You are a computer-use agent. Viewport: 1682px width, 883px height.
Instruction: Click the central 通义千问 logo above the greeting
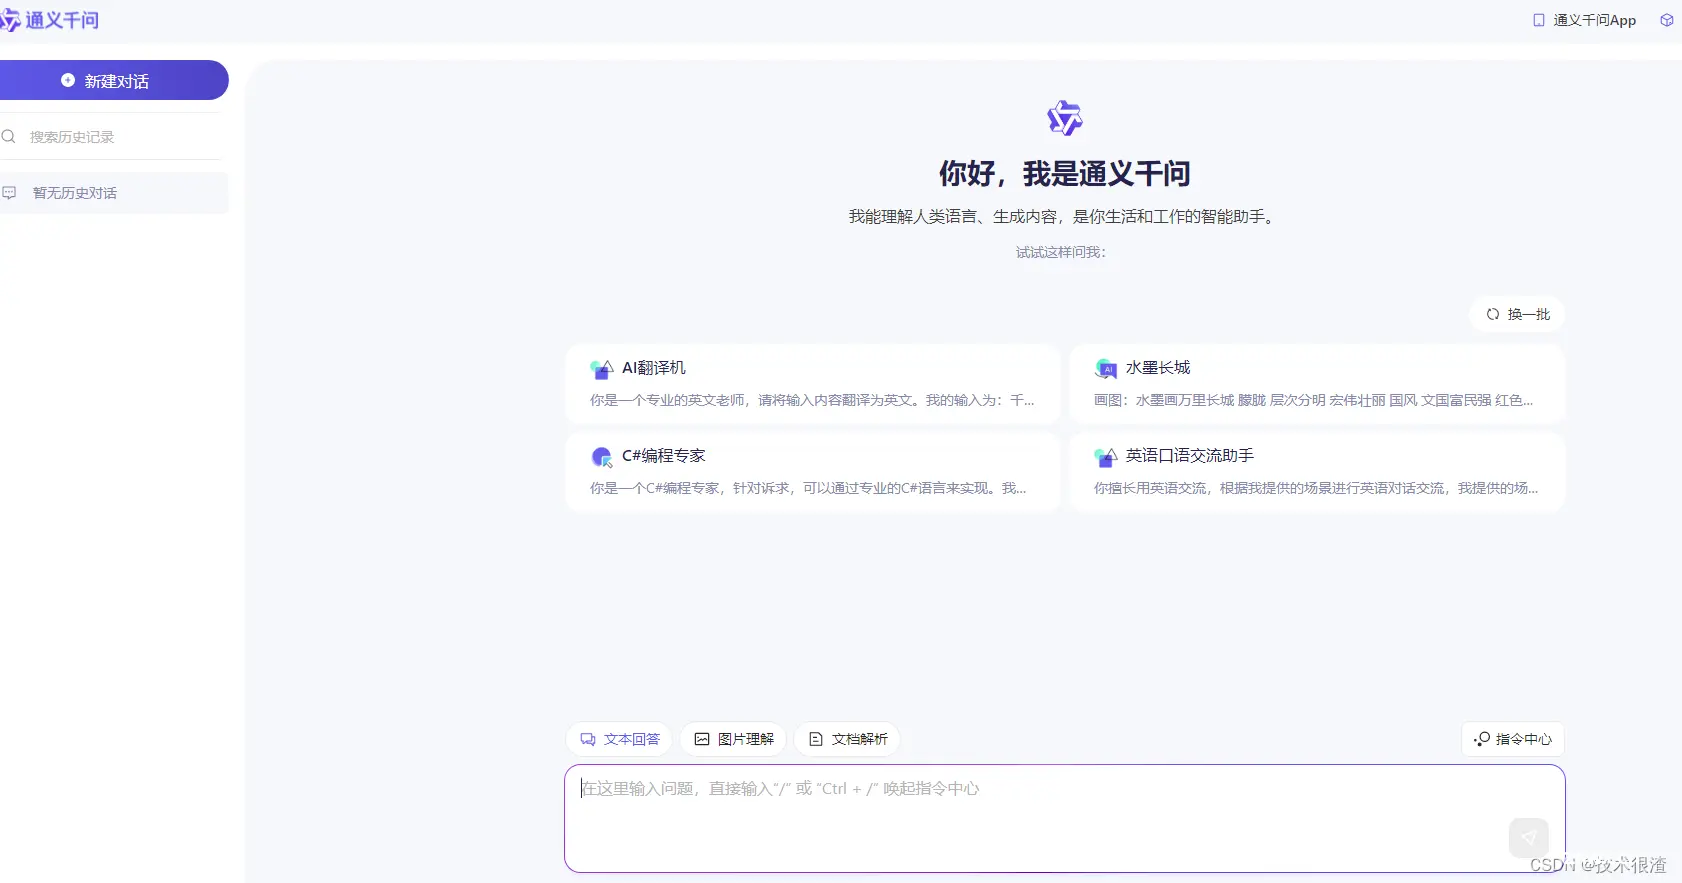pyautogui.click(x=1065, y=118)
